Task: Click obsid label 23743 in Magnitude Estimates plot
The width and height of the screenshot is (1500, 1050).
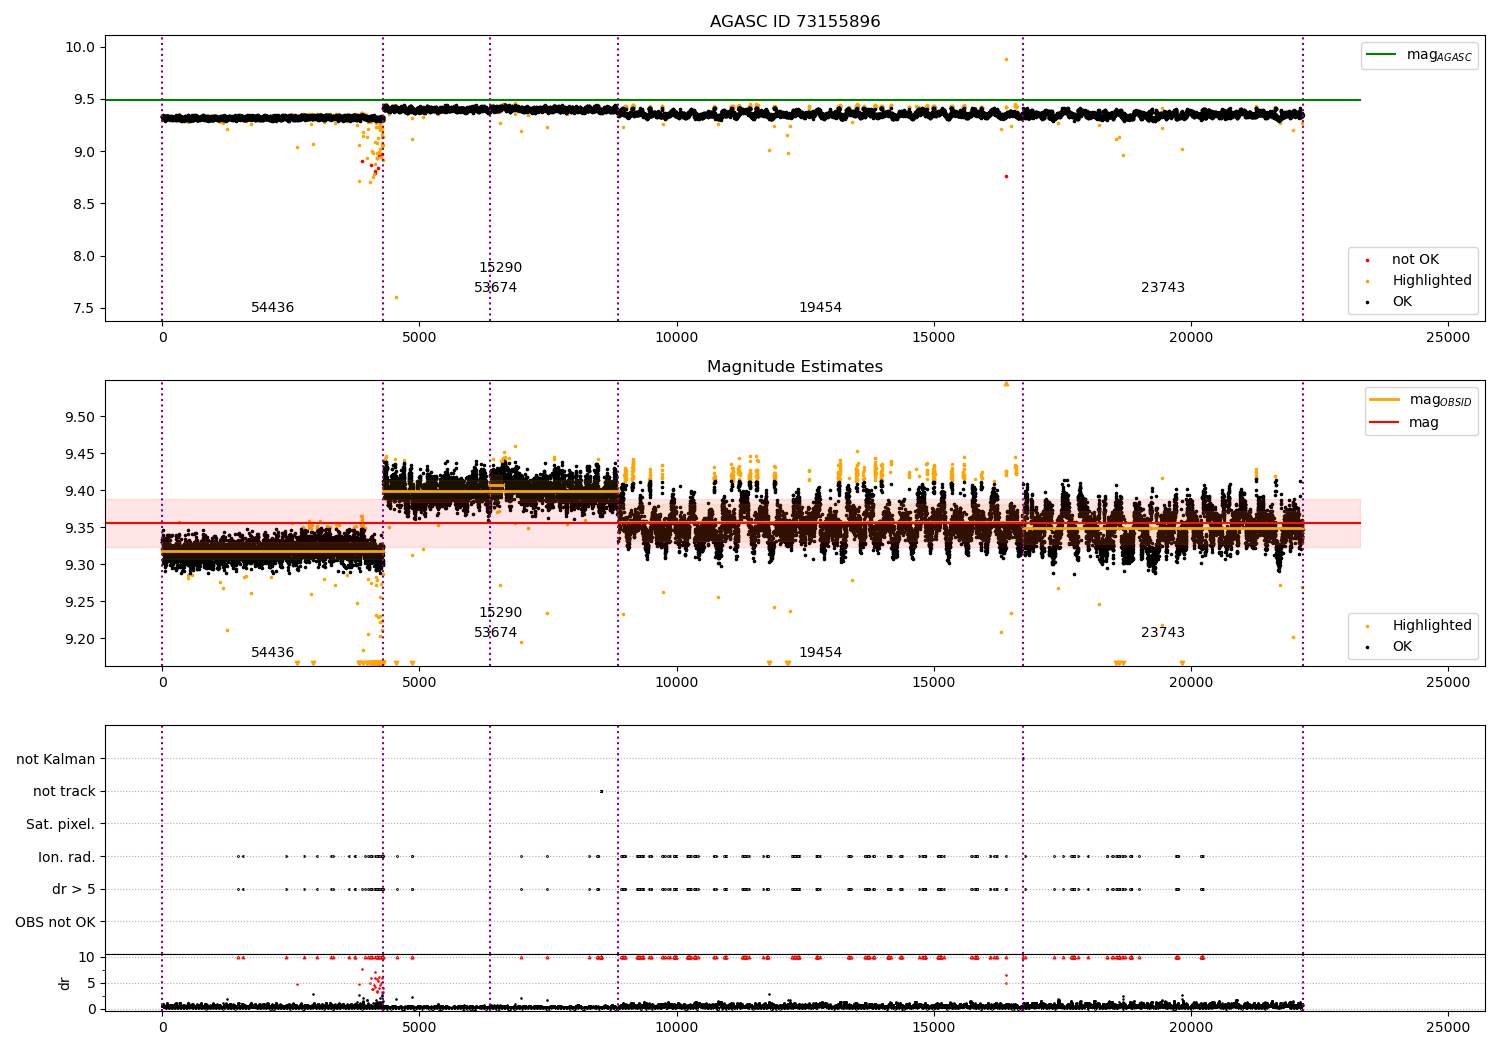Action: tap(1163, 633)
